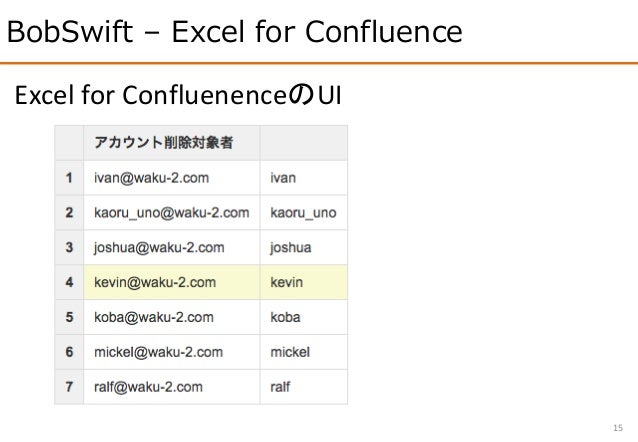
Task: Click the top-left corner table cell
Action: (x=69, y=143)
